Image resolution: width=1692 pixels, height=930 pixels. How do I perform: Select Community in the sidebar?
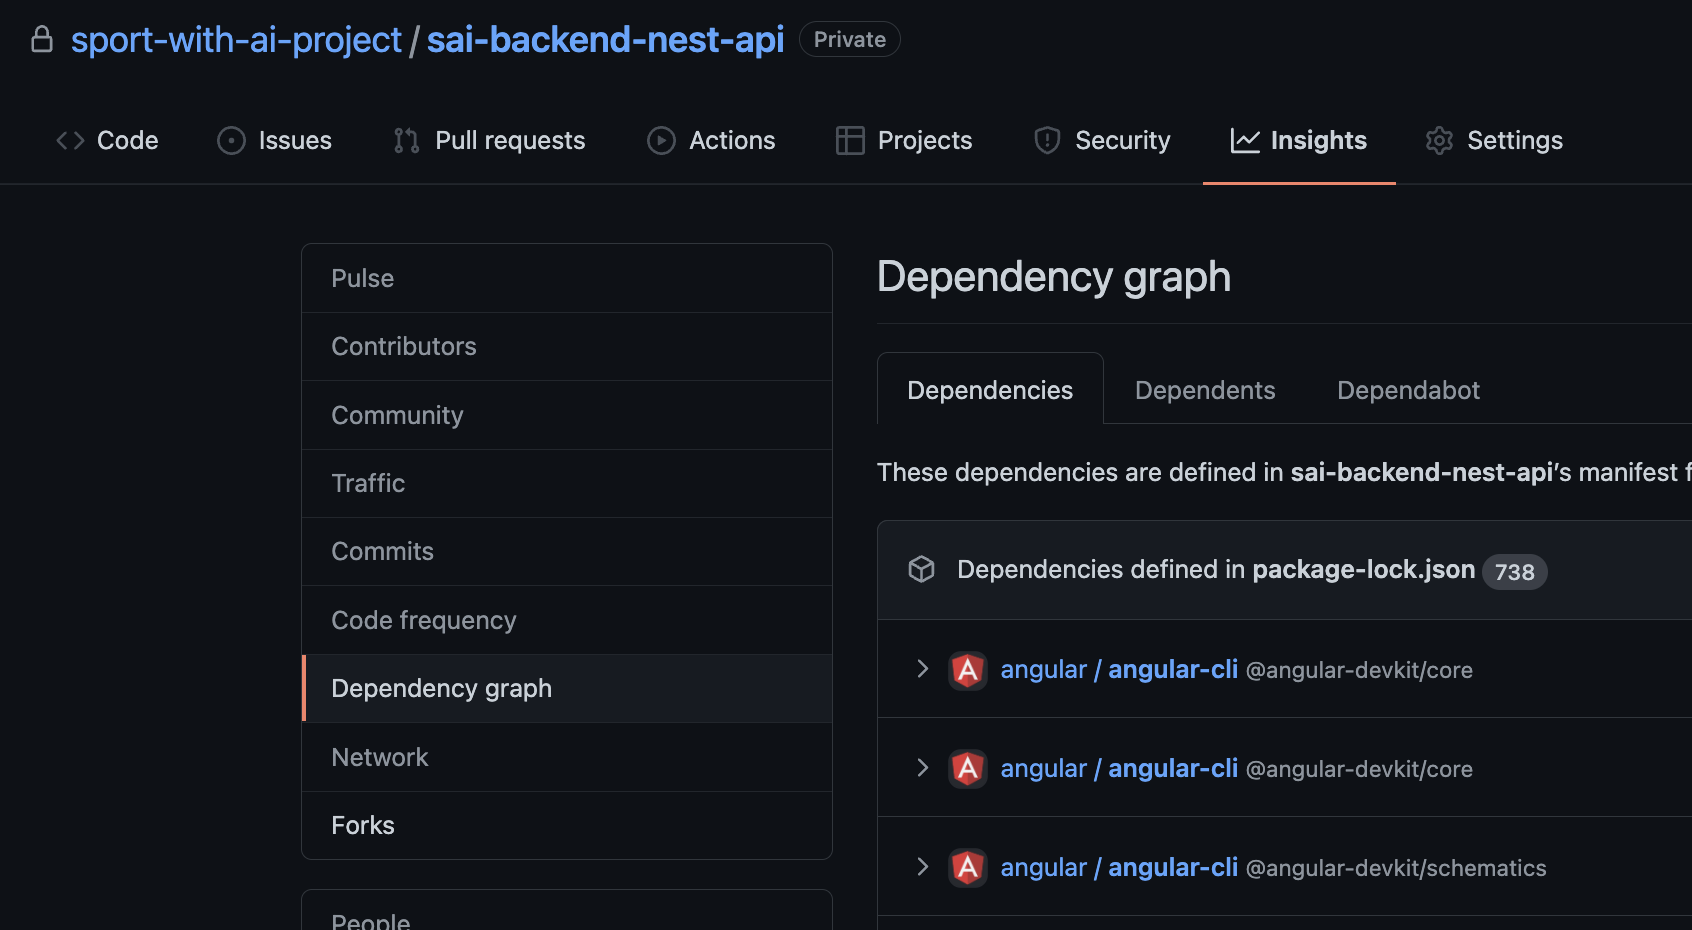tap(567, 415)
